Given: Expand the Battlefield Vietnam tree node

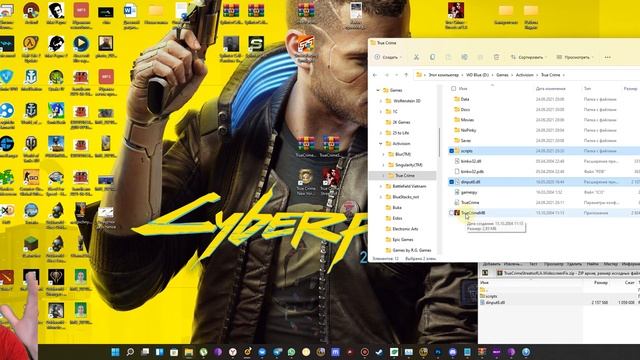Looking at the screenshot, I should pyautogui.click(x=381, y=186).
